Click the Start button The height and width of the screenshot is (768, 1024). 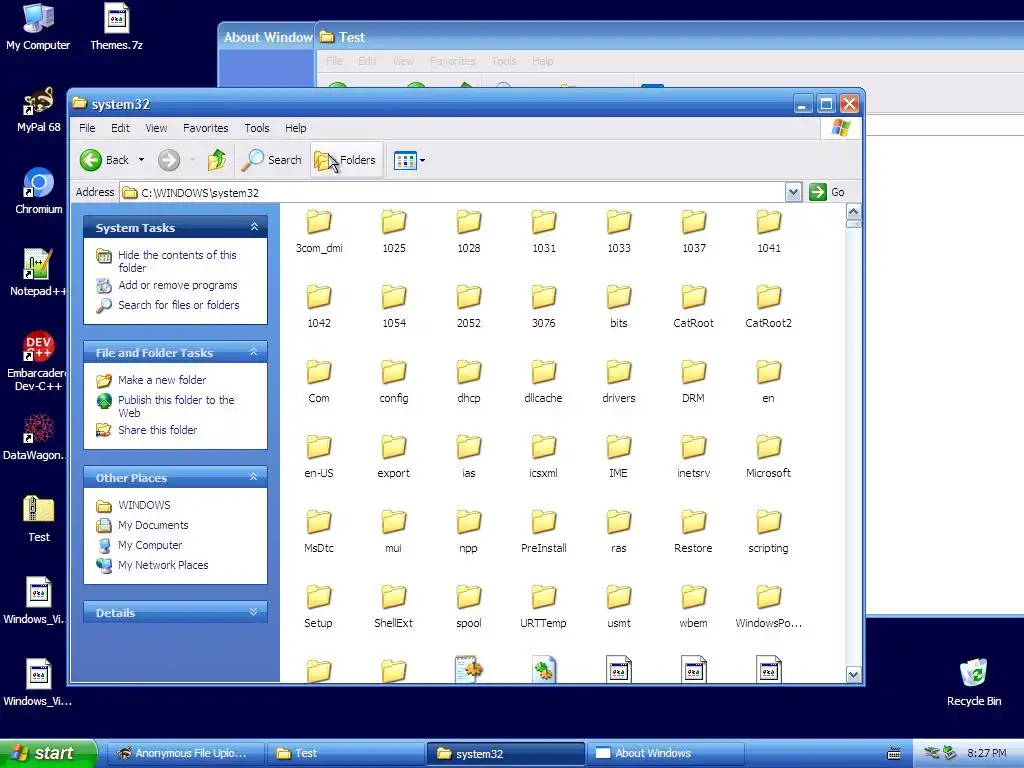[x=47, y=754]
